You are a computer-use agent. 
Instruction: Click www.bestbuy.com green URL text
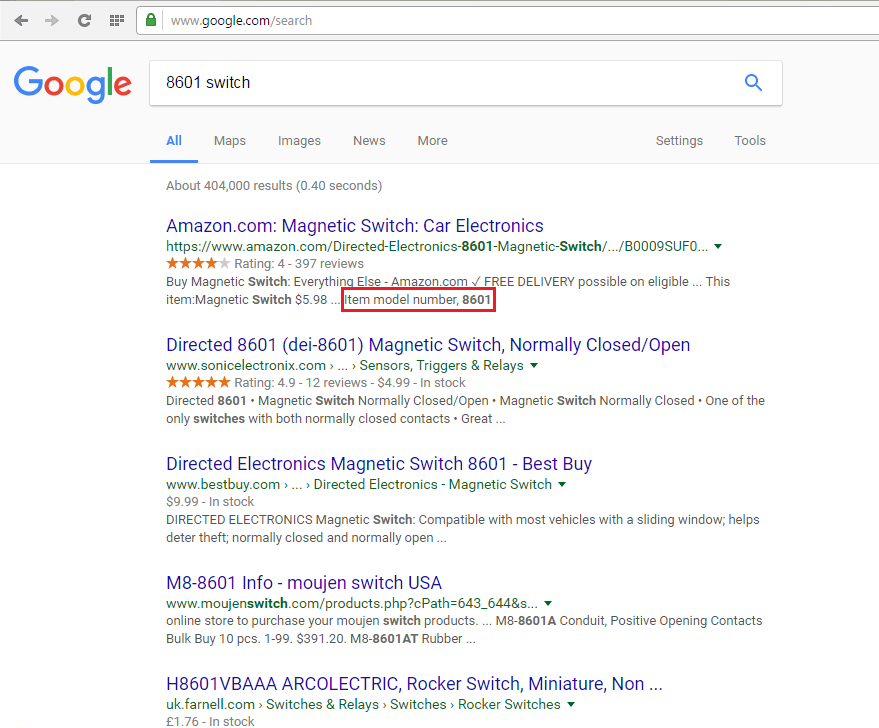point(223,484)
